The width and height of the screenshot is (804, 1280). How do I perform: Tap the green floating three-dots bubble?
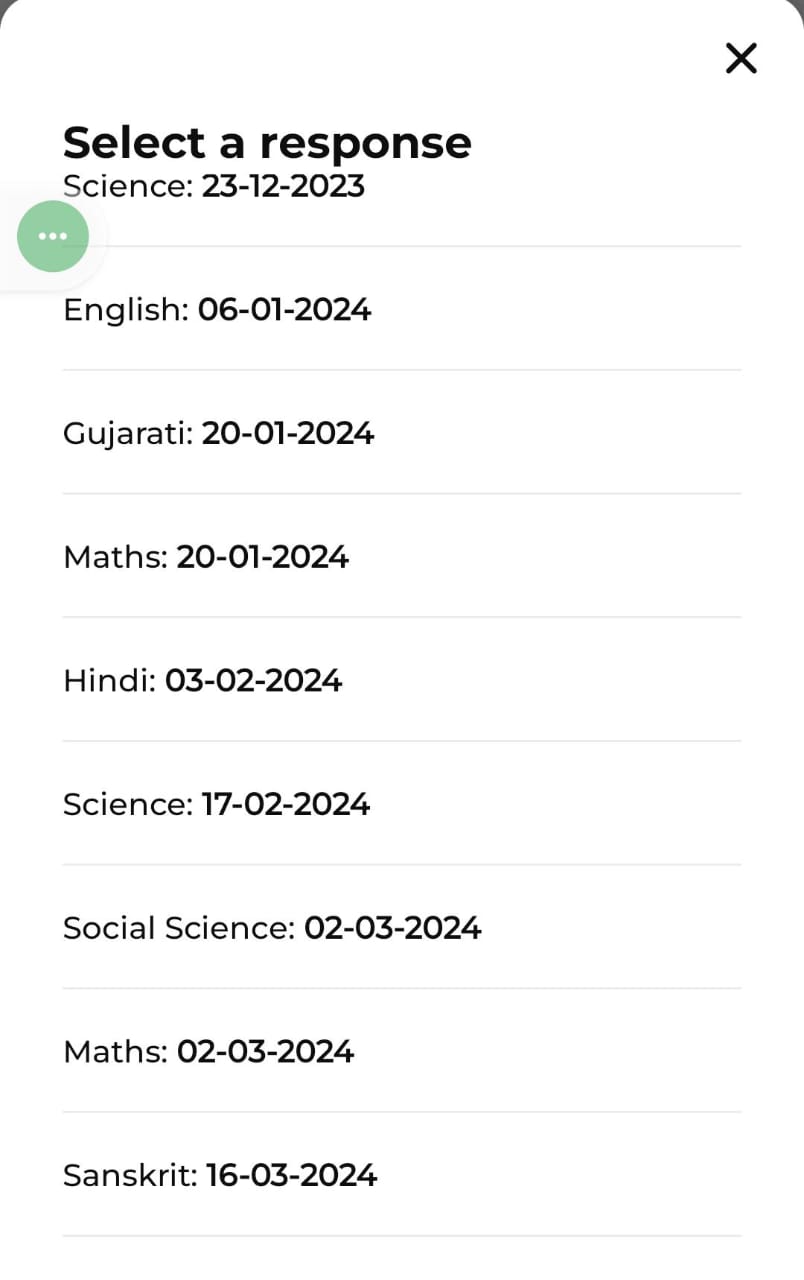[x=53, y=236]
